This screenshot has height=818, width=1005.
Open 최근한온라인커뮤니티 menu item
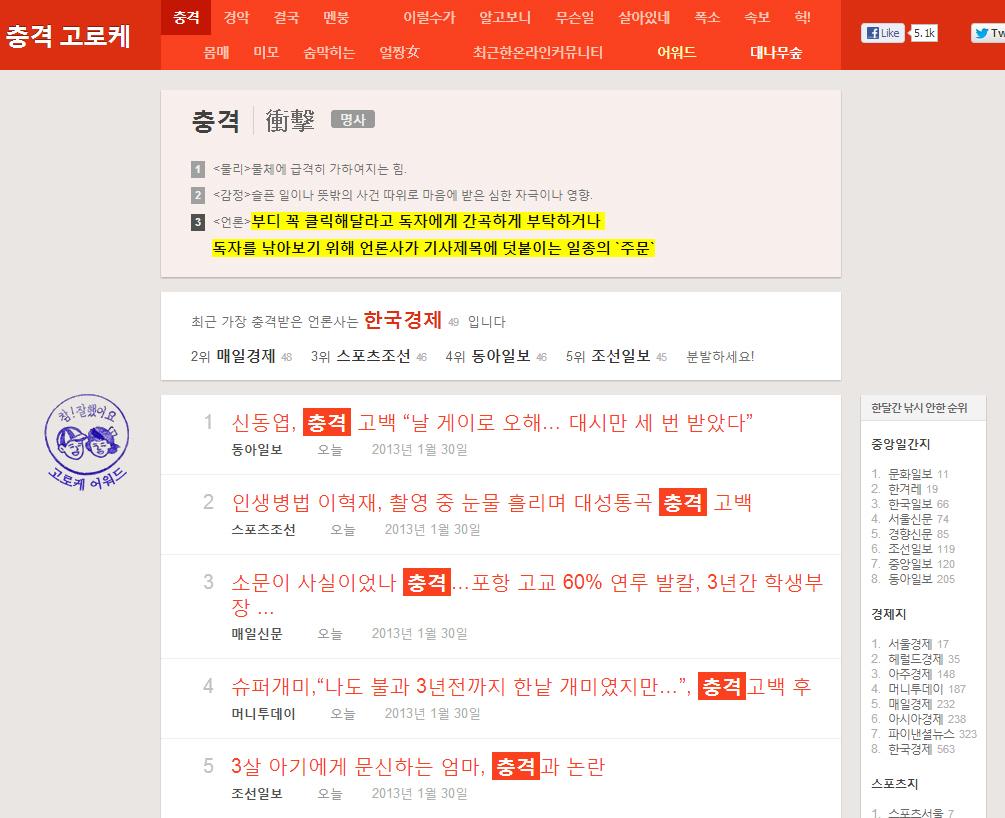(x=538, y=53)
